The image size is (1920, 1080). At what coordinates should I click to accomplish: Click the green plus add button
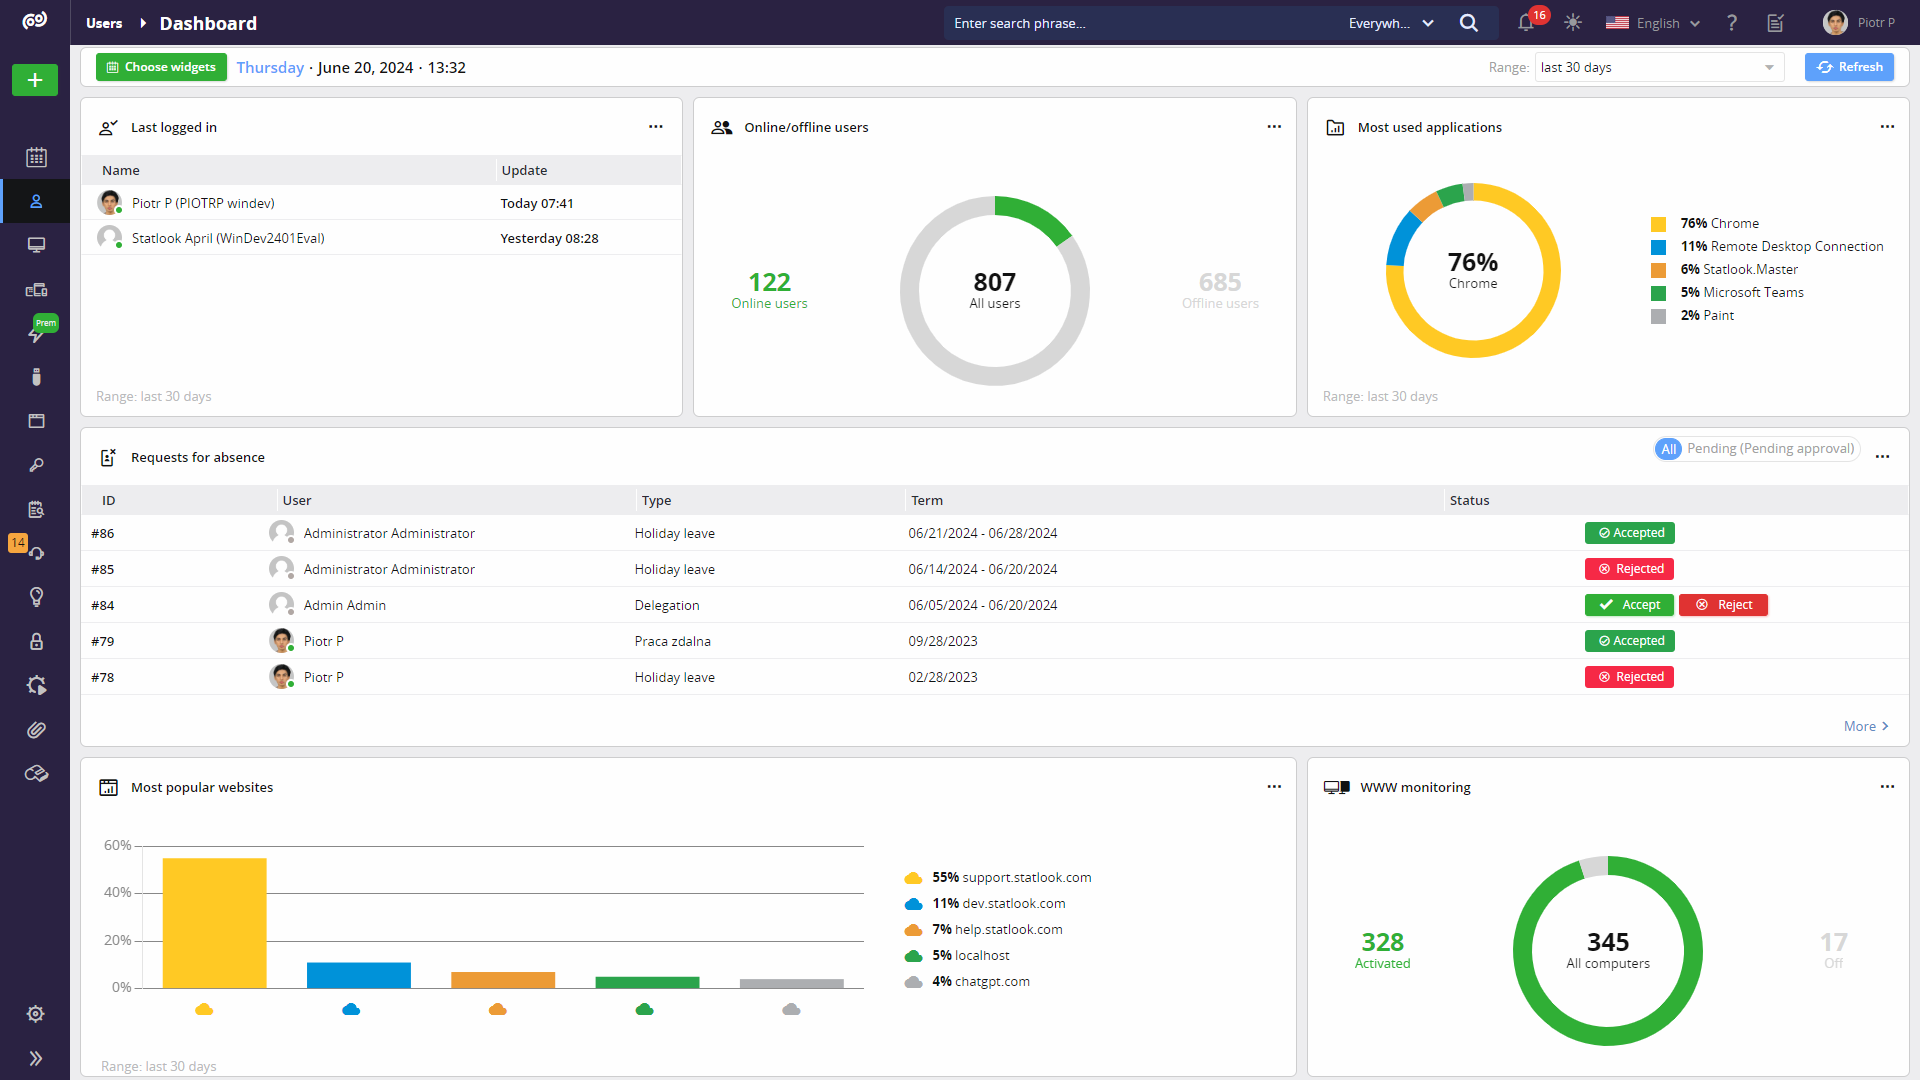(x=35, y=80)
